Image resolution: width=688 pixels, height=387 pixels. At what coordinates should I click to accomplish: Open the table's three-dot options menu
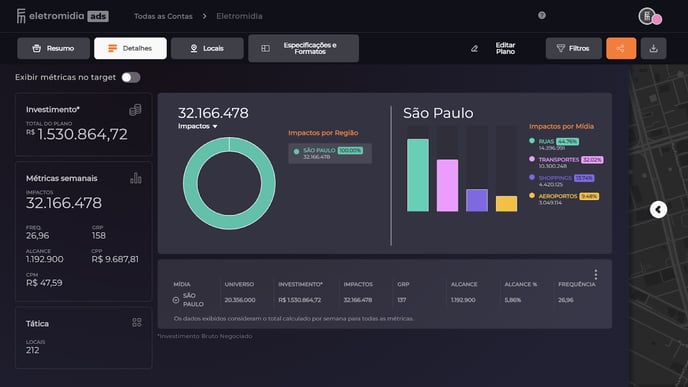click(x=595, y=275)
